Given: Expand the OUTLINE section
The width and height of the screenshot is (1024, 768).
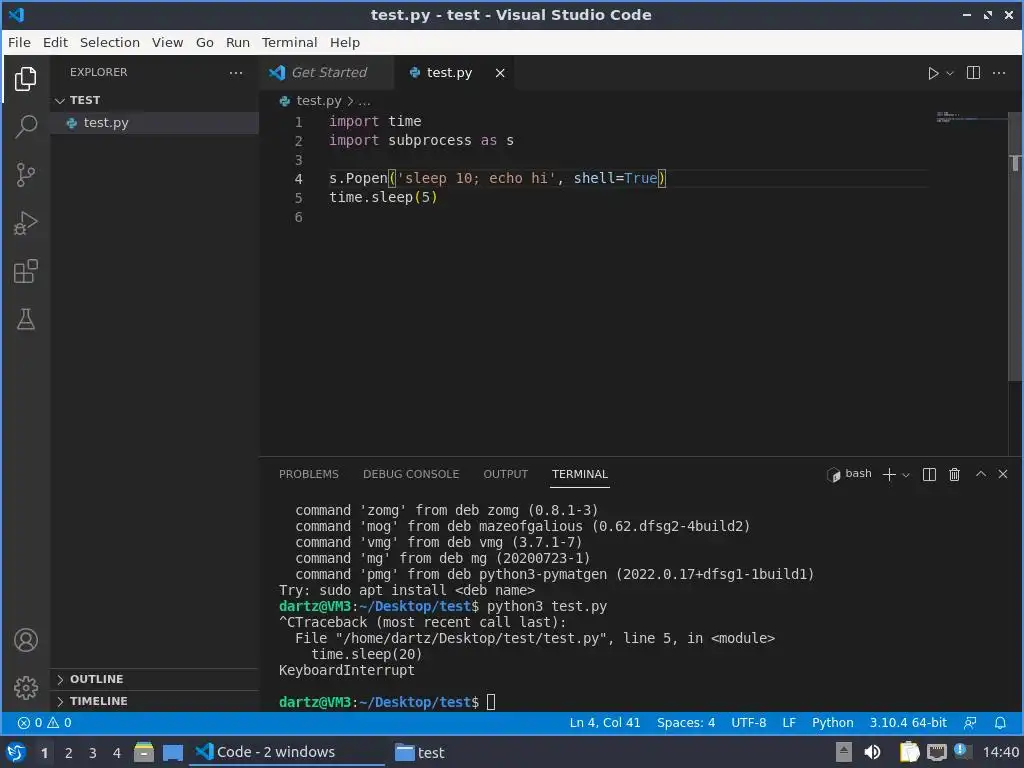Looking at the screenshot, I should coord(155,679).
